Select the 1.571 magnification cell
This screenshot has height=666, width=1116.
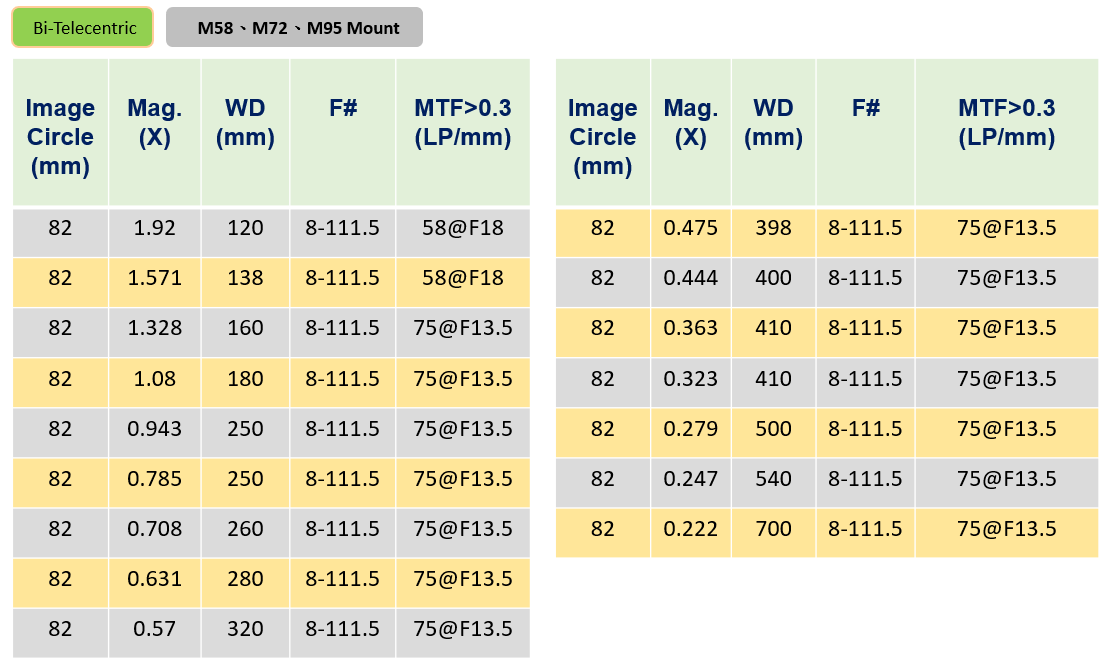point(154,278)
